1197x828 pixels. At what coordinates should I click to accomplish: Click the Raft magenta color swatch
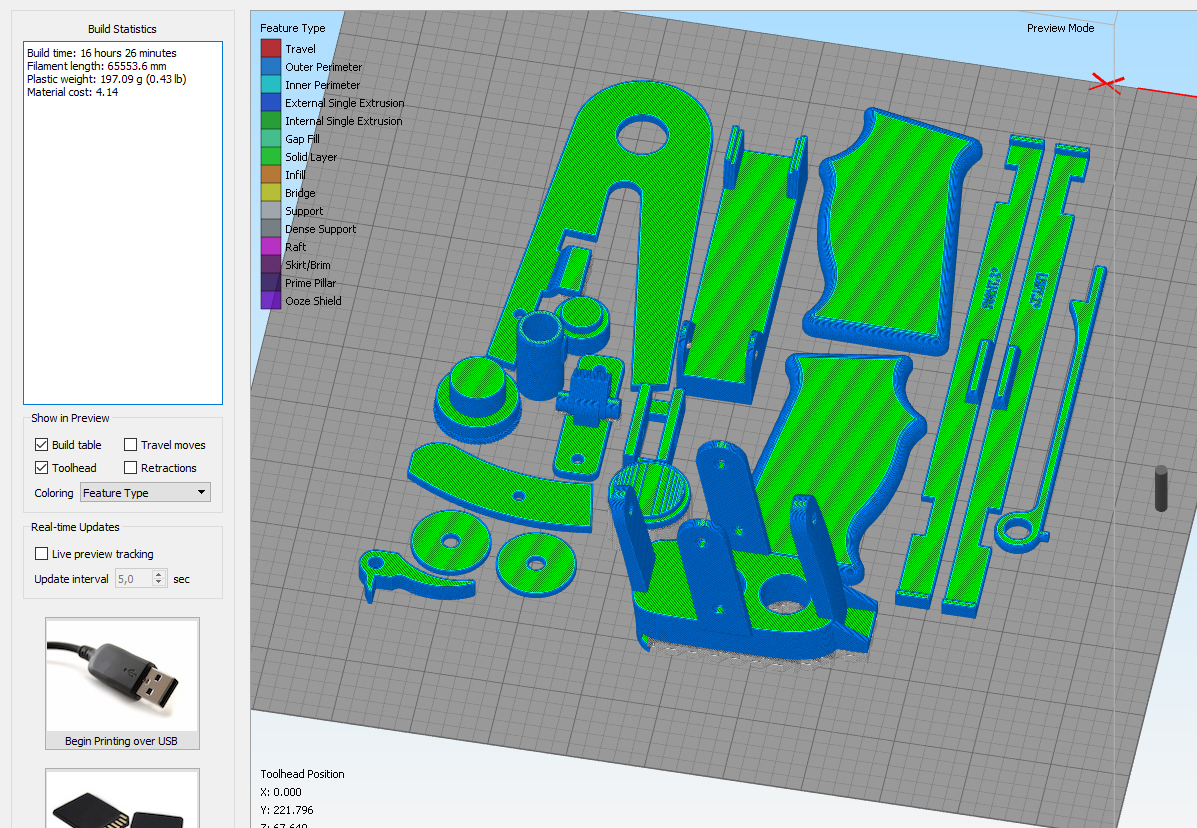pyautogui.click(x=271, y=246)
